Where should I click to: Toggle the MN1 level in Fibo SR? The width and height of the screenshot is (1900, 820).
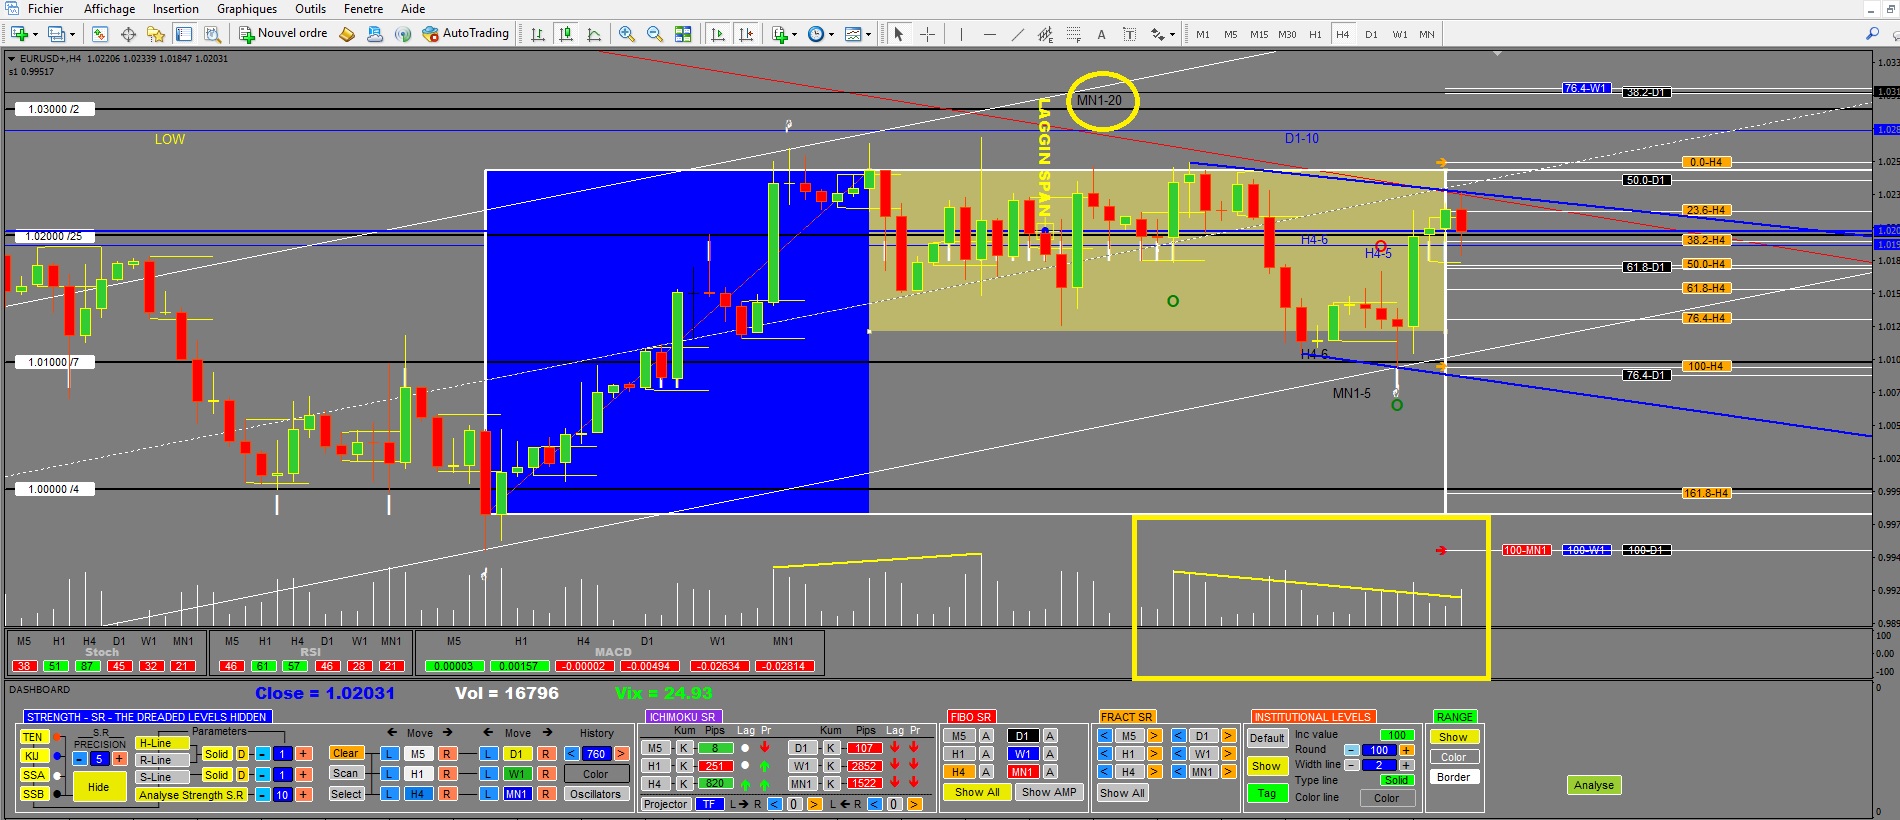click(x=1022, y=772)
